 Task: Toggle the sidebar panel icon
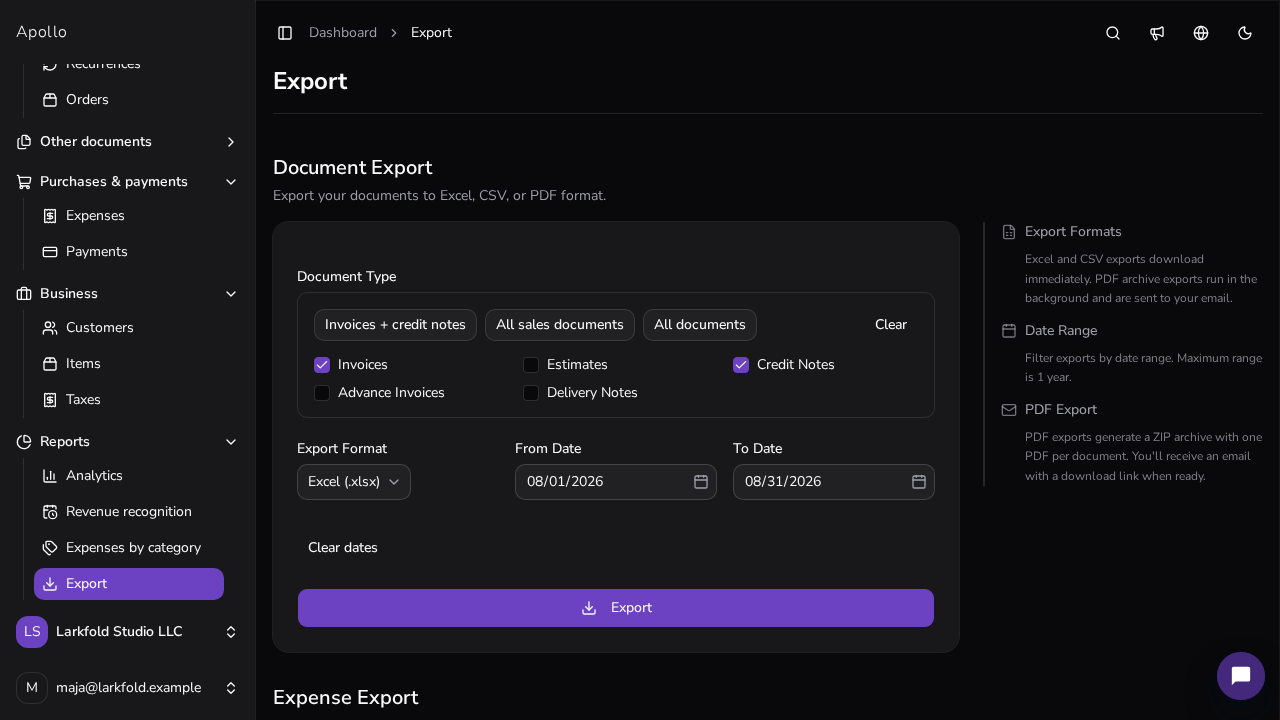[285, 33]
